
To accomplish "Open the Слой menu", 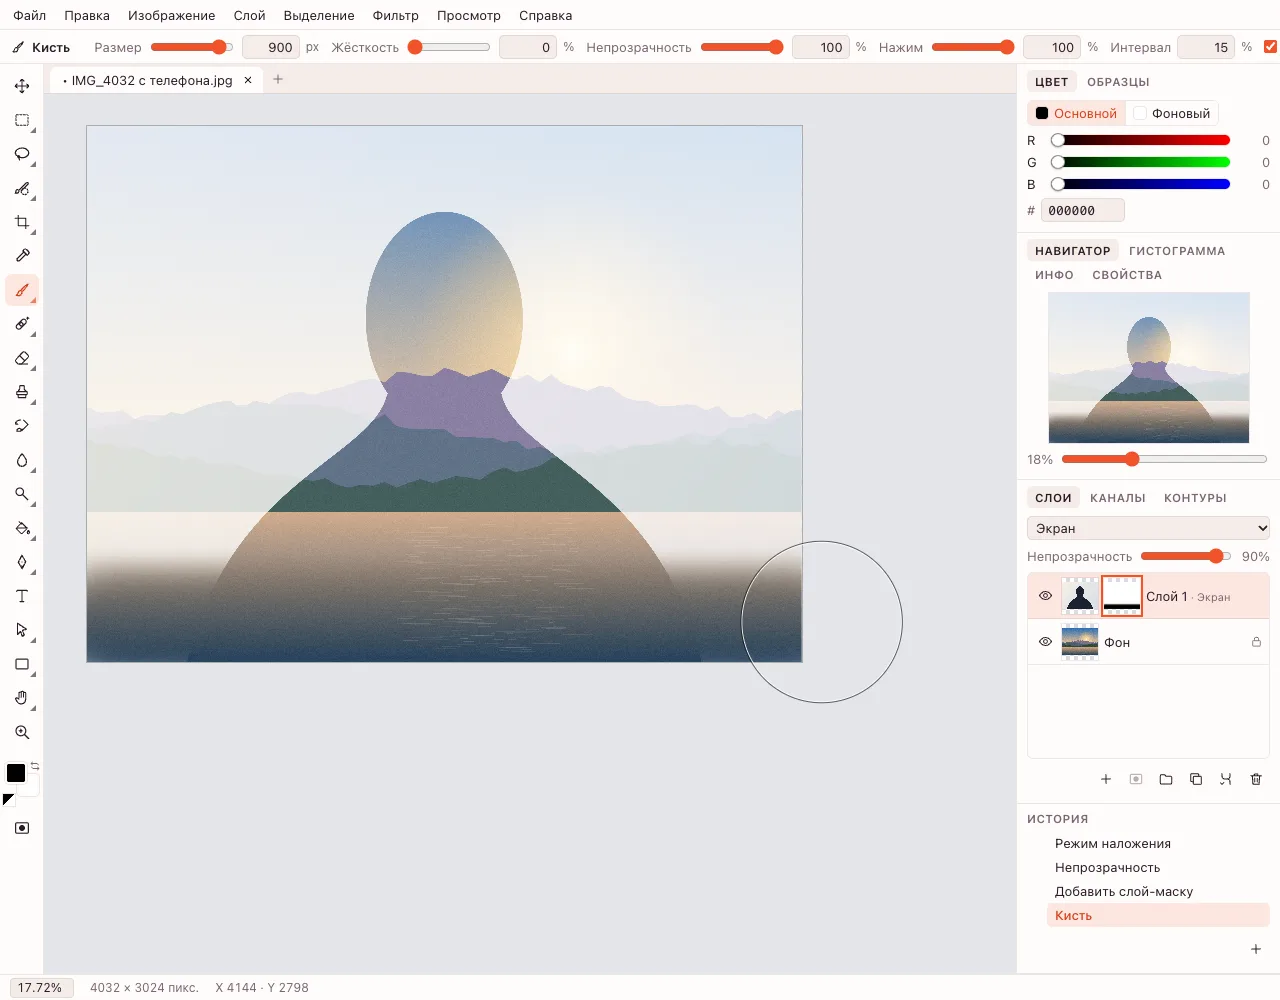I will click(x=249, y=15).
